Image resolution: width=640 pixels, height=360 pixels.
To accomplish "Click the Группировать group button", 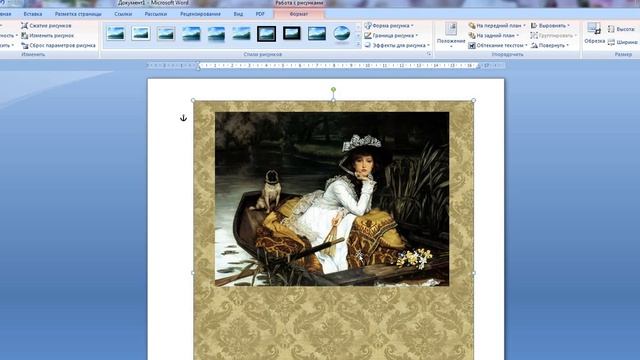I will point(553,36).
